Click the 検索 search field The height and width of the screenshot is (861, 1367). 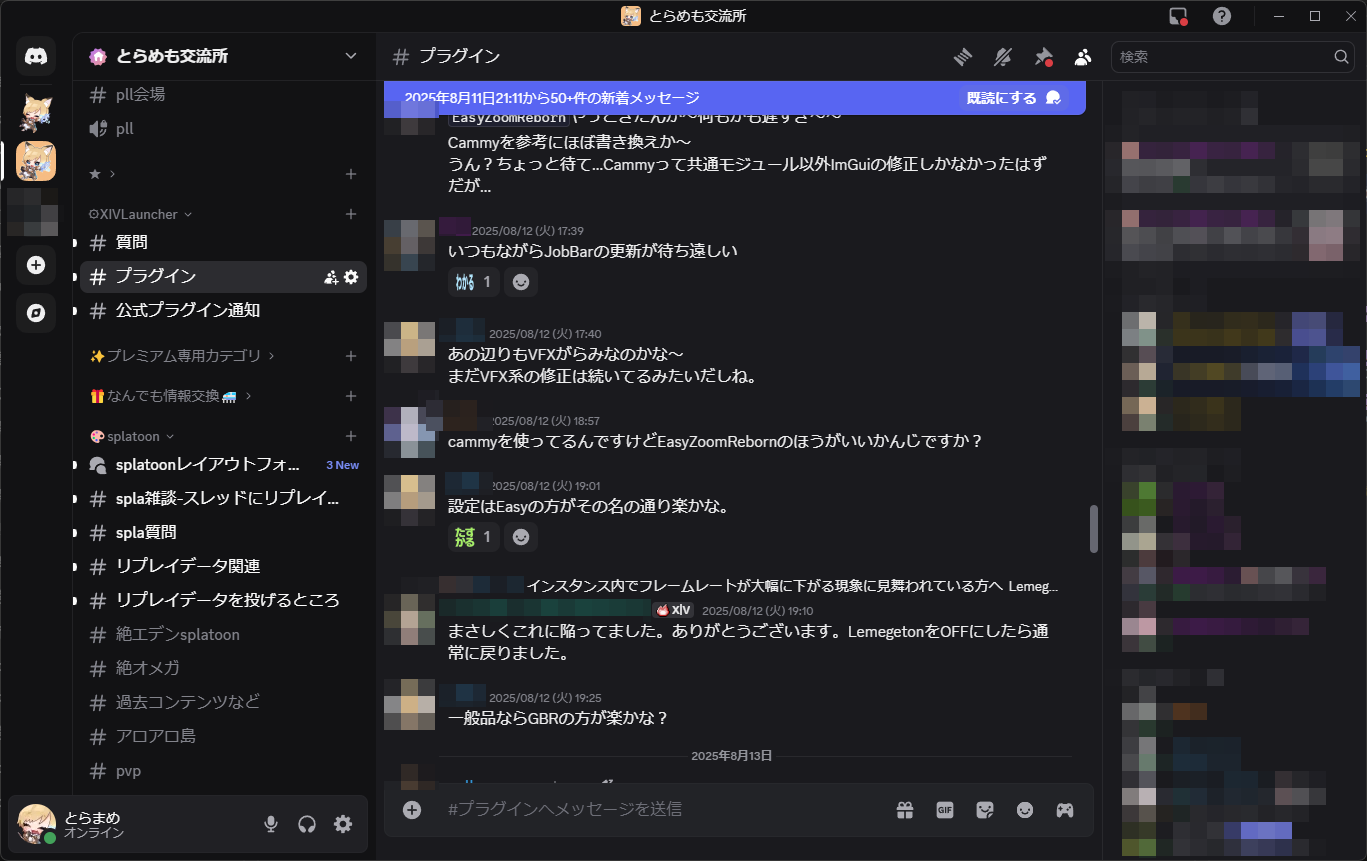coord(1233,57)
